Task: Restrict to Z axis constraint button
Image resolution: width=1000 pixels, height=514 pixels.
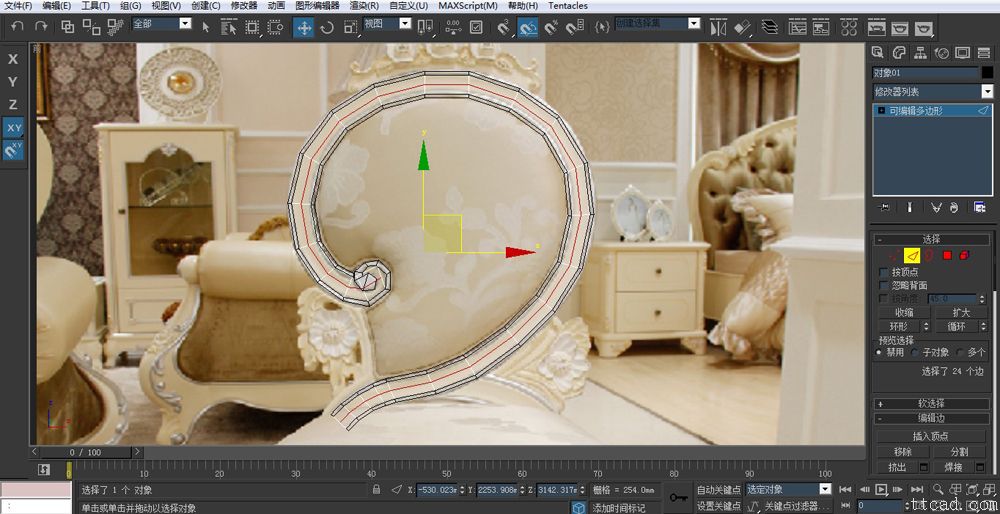Action: (x=13, y=105)
